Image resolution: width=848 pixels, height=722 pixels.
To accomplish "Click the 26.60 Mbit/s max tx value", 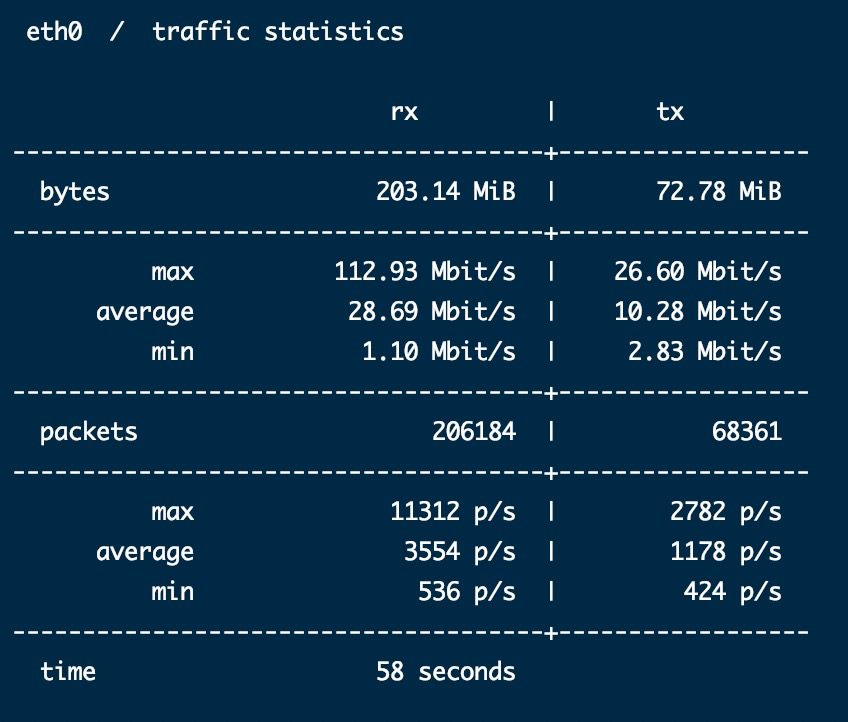I will click(x=698, y=271).
